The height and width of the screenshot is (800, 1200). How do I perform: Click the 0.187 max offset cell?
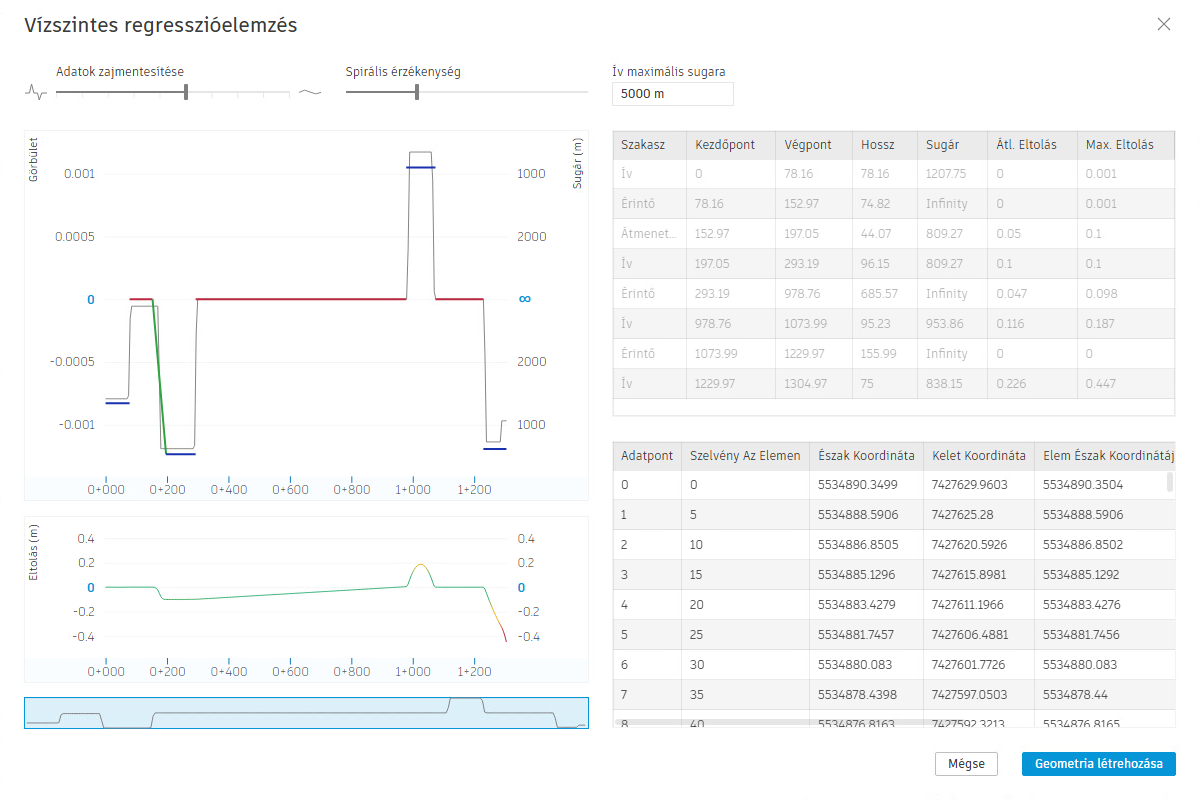coord(1126,324)
